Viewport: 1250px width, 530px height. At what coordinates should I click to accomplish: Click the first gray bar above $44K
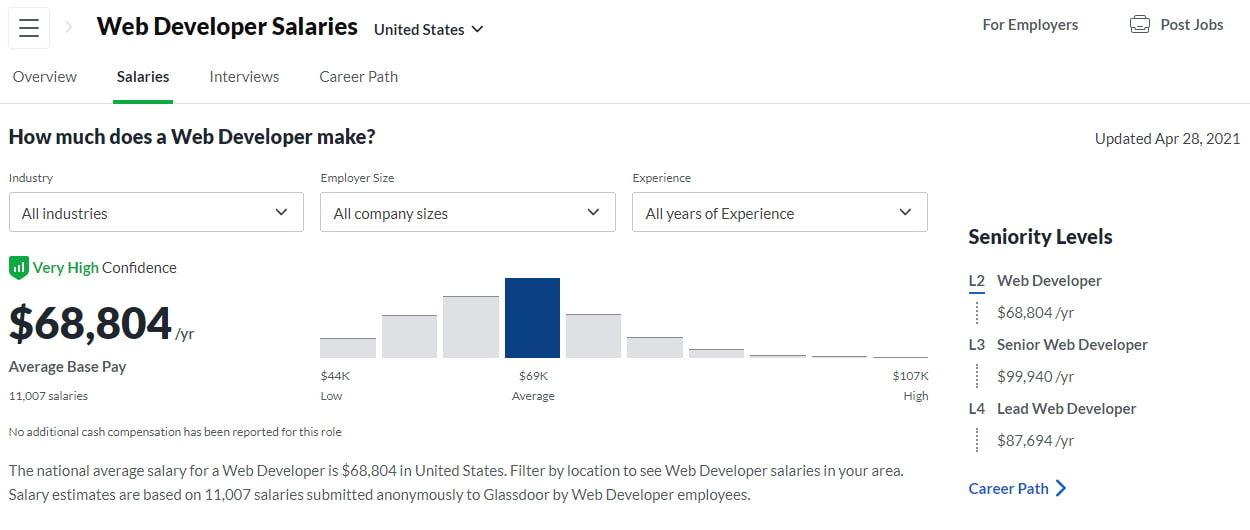point(347,347)
